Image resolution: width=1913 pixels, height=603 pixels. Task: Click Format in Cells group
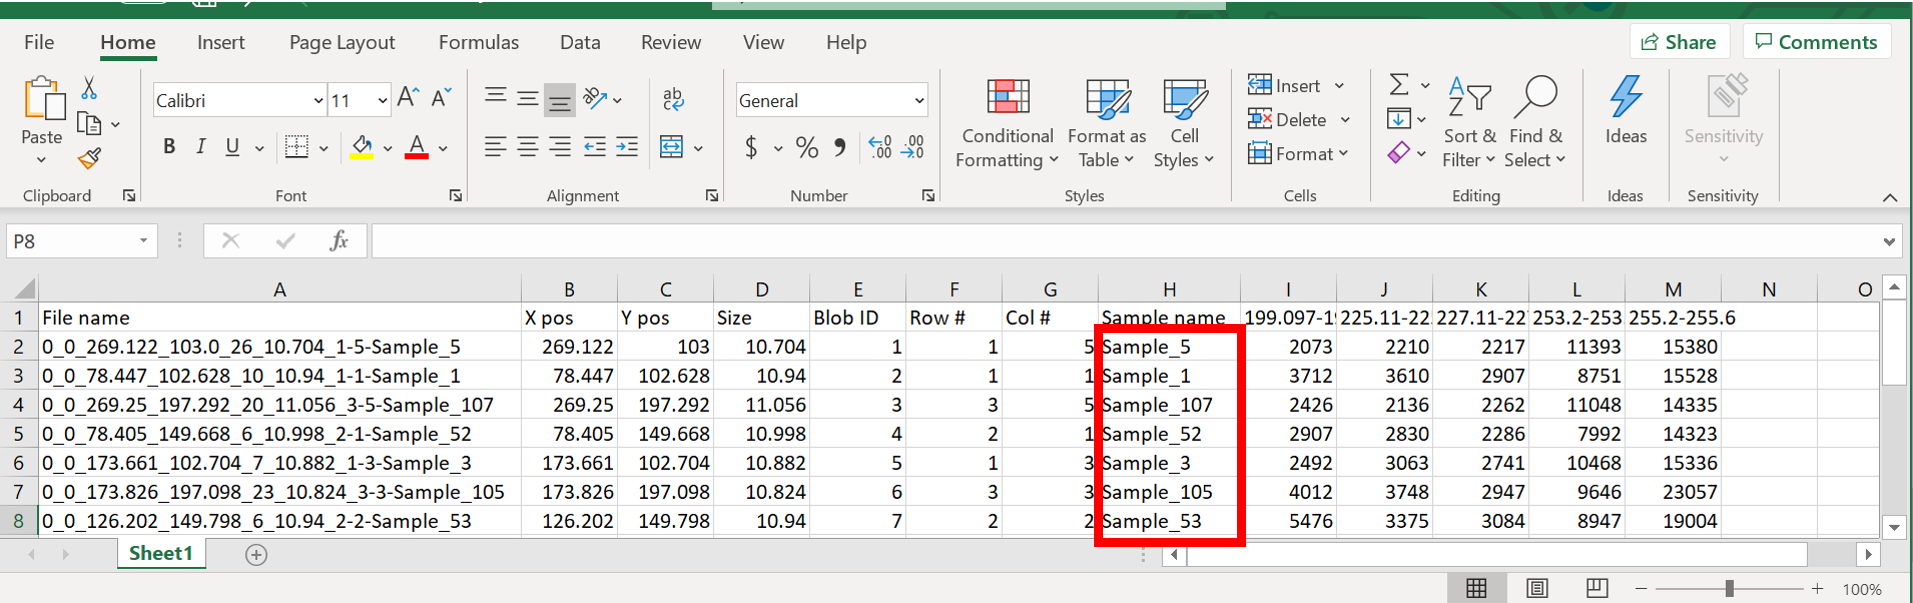1299,154
